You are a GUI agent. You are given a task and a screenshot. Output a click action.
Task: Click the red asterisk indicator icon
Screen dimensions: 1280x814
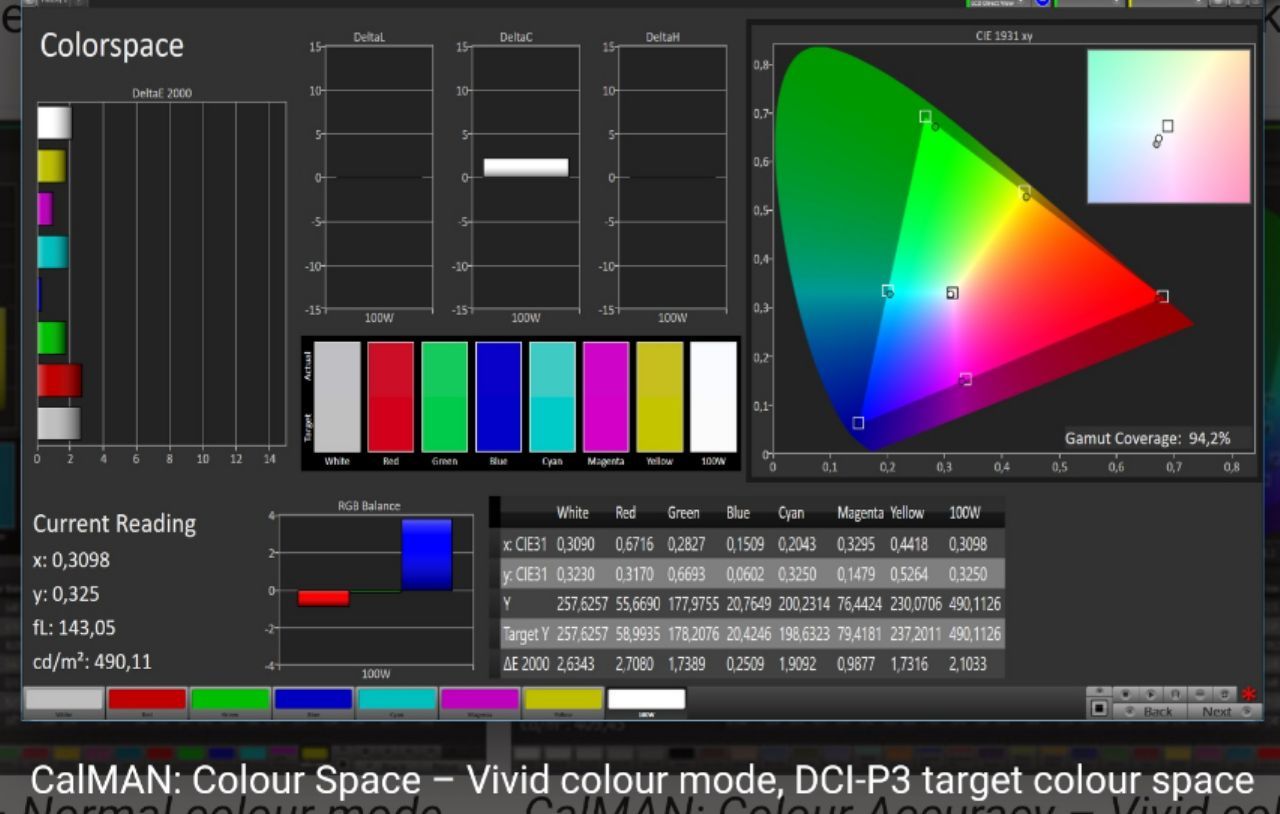tap(1249, 694)
